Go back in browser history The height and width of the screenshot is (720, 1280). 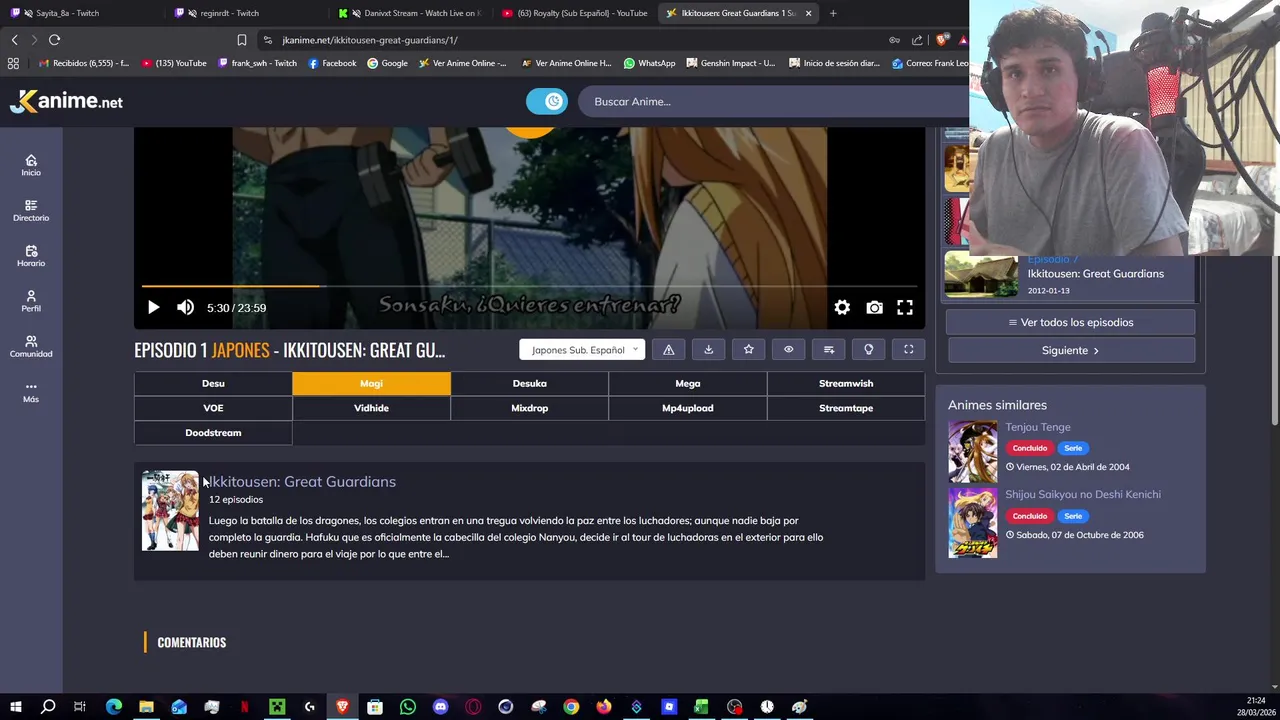click(x=14, y=40)
